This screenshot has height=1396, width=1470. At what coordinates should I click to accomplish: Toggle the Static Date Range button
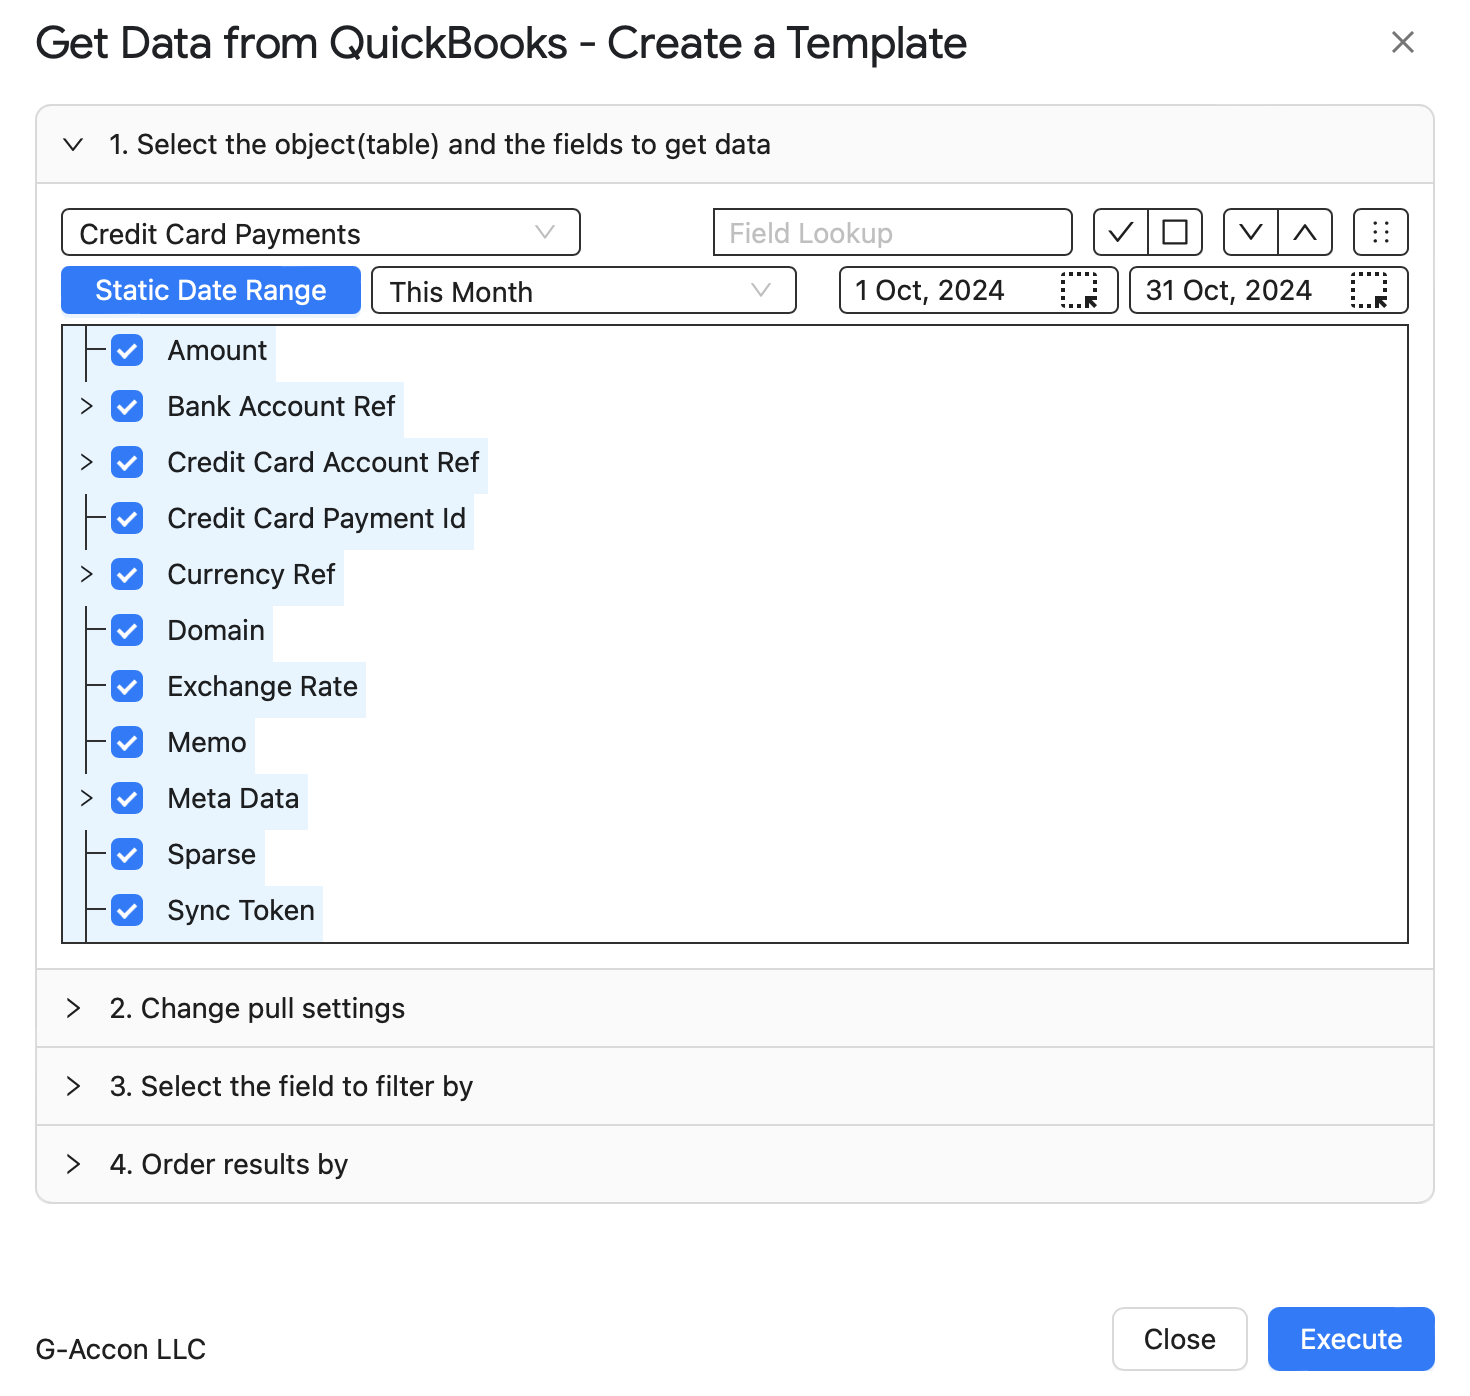pos(211,291)
